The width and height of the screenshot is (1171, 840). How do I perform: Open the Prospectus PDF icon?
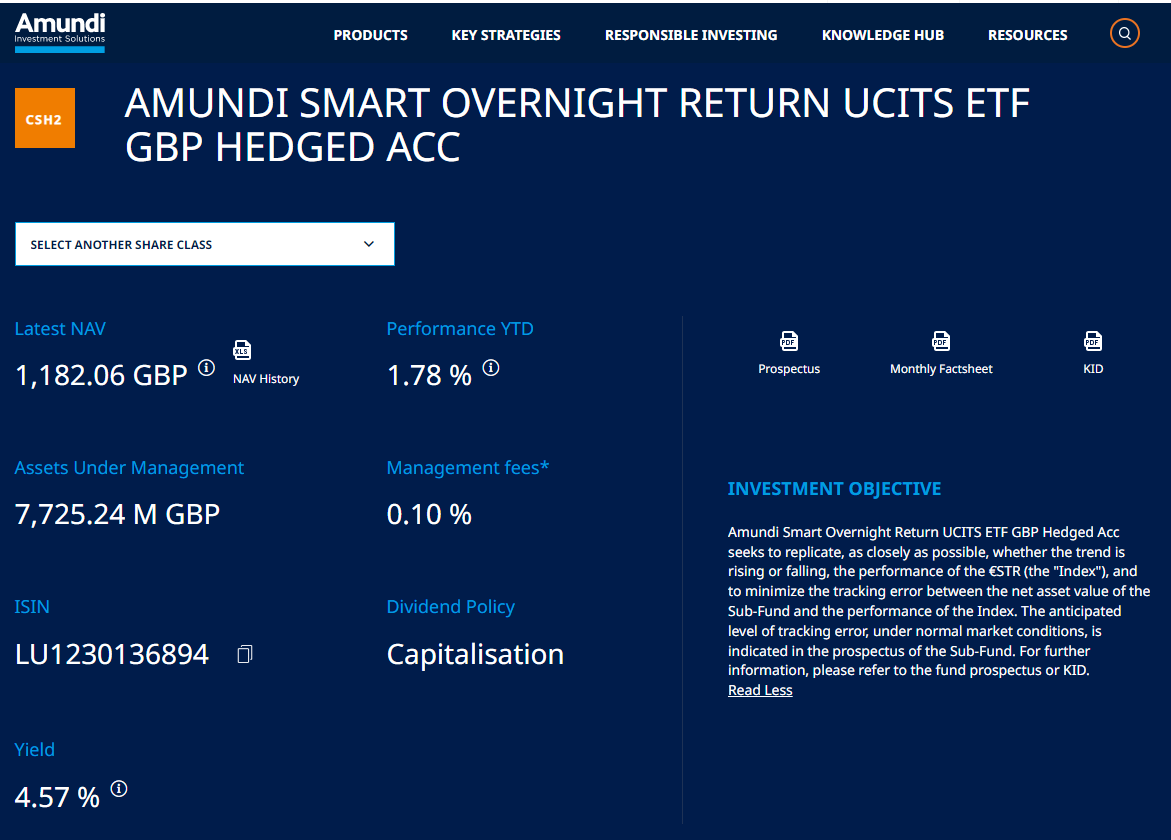pyautogui.click(x=789, y=341)
